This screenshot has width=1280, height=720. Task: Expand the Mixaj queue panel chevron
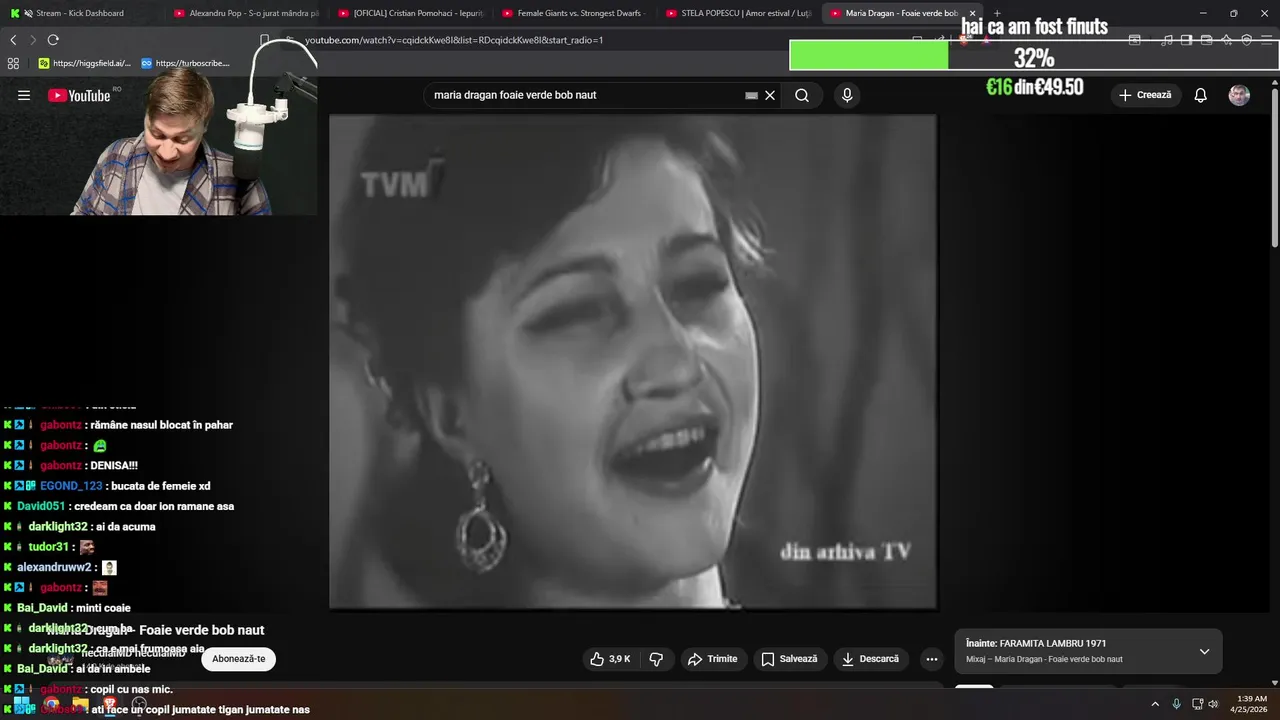1204,651
